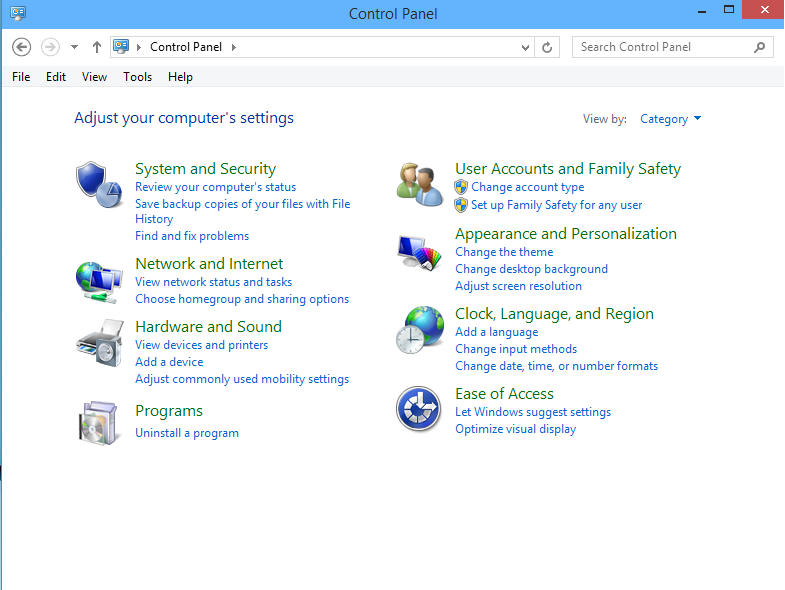Image resolution: width=785 pixels, height=590 pixels.
Task: Open View network status and tasks
Action: coord(213,282)
